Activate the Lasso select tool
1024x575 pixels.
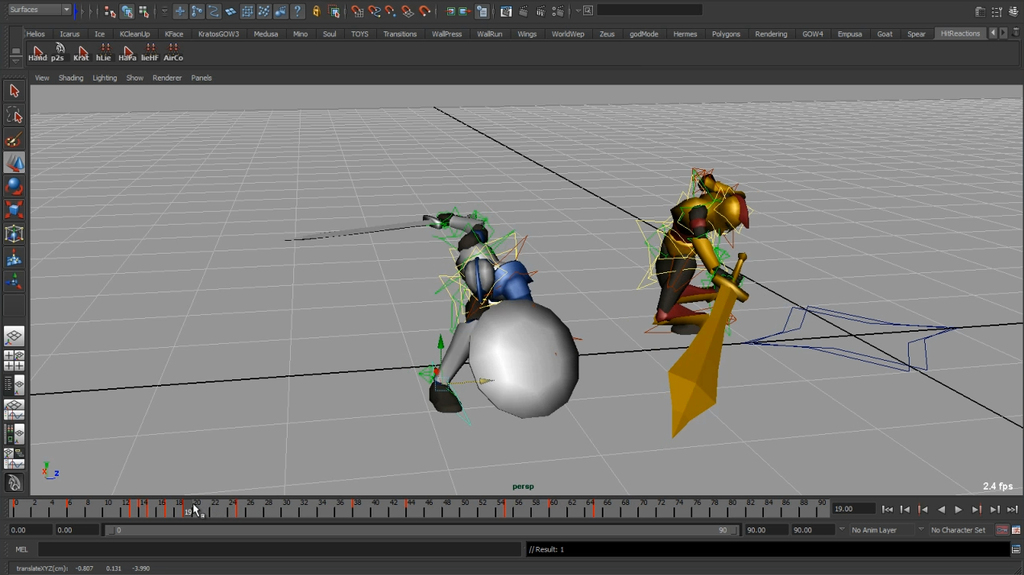click(14, 116)
